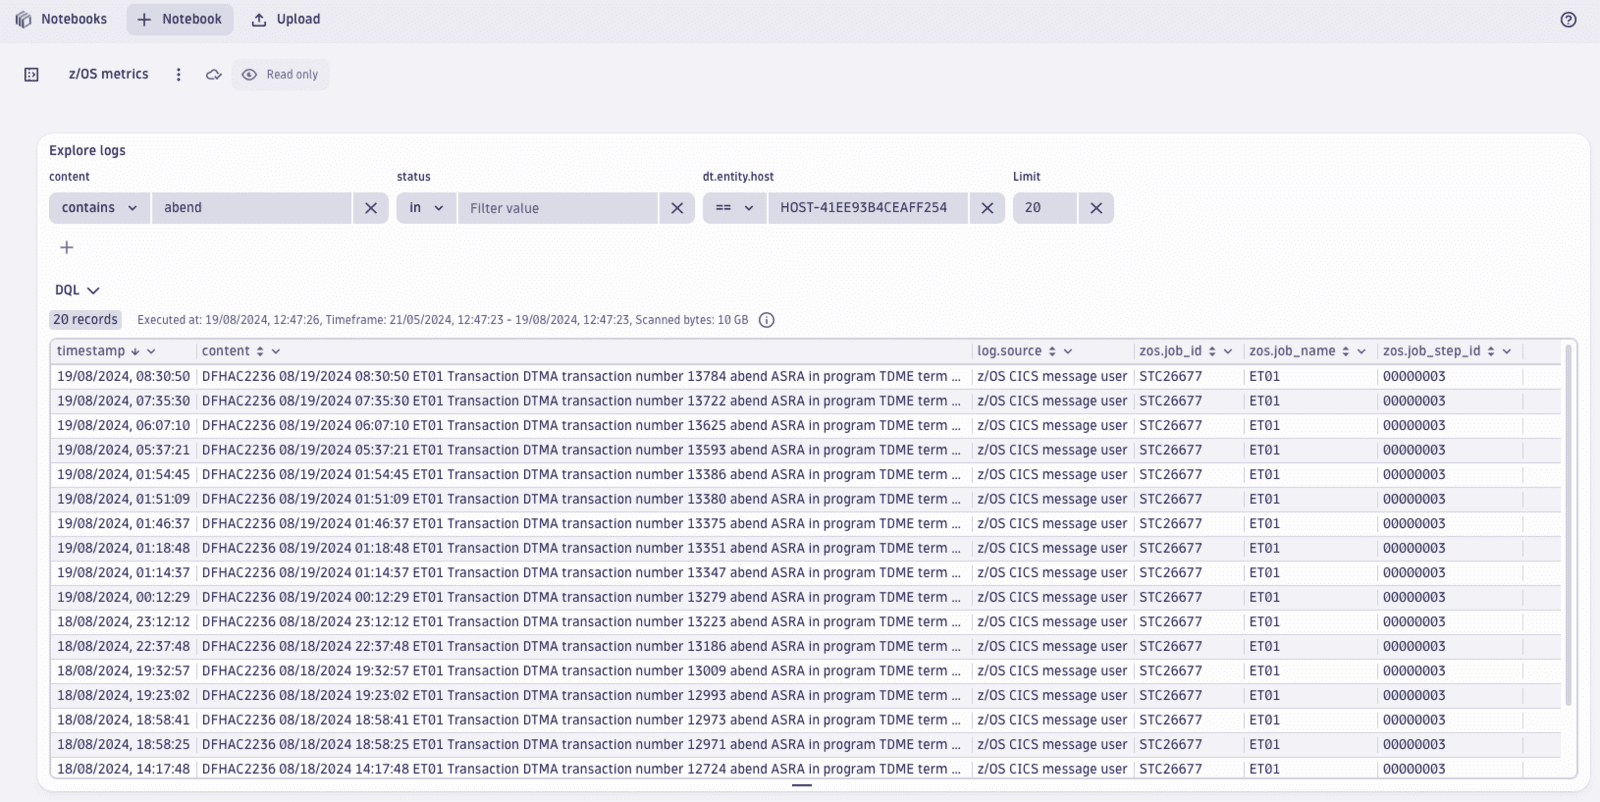
Task: Toggle the sidebar panel icon
Action: [x=31, y=74]
